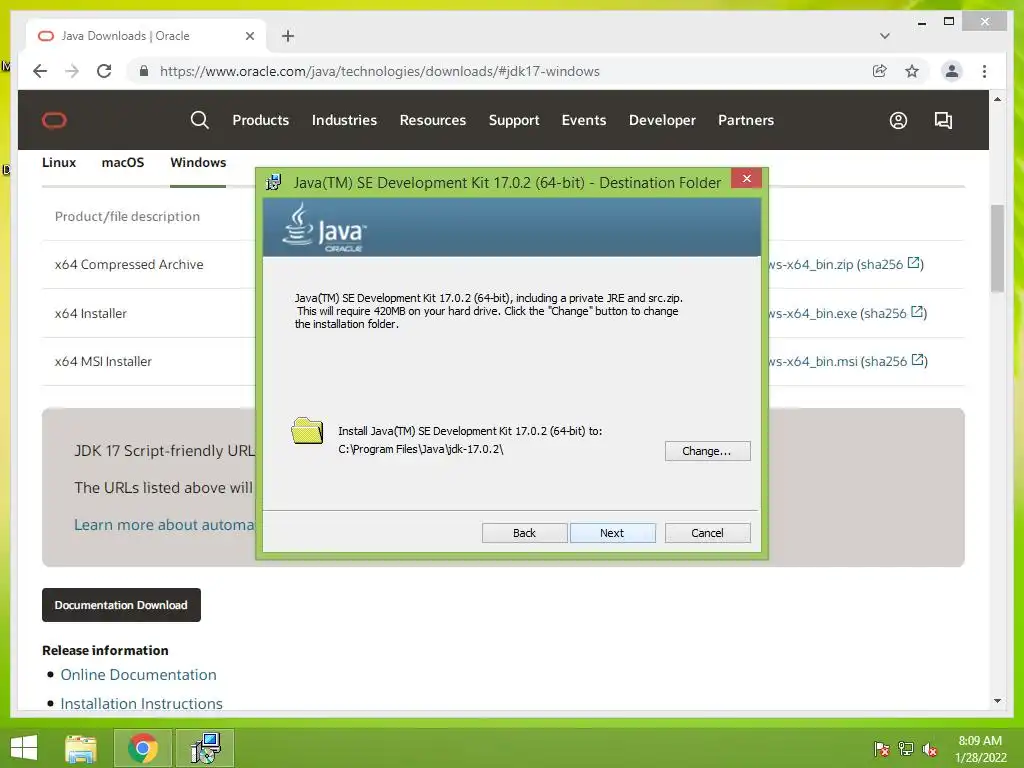
Task: Select the Windows downloads tab
Action: 198,163
